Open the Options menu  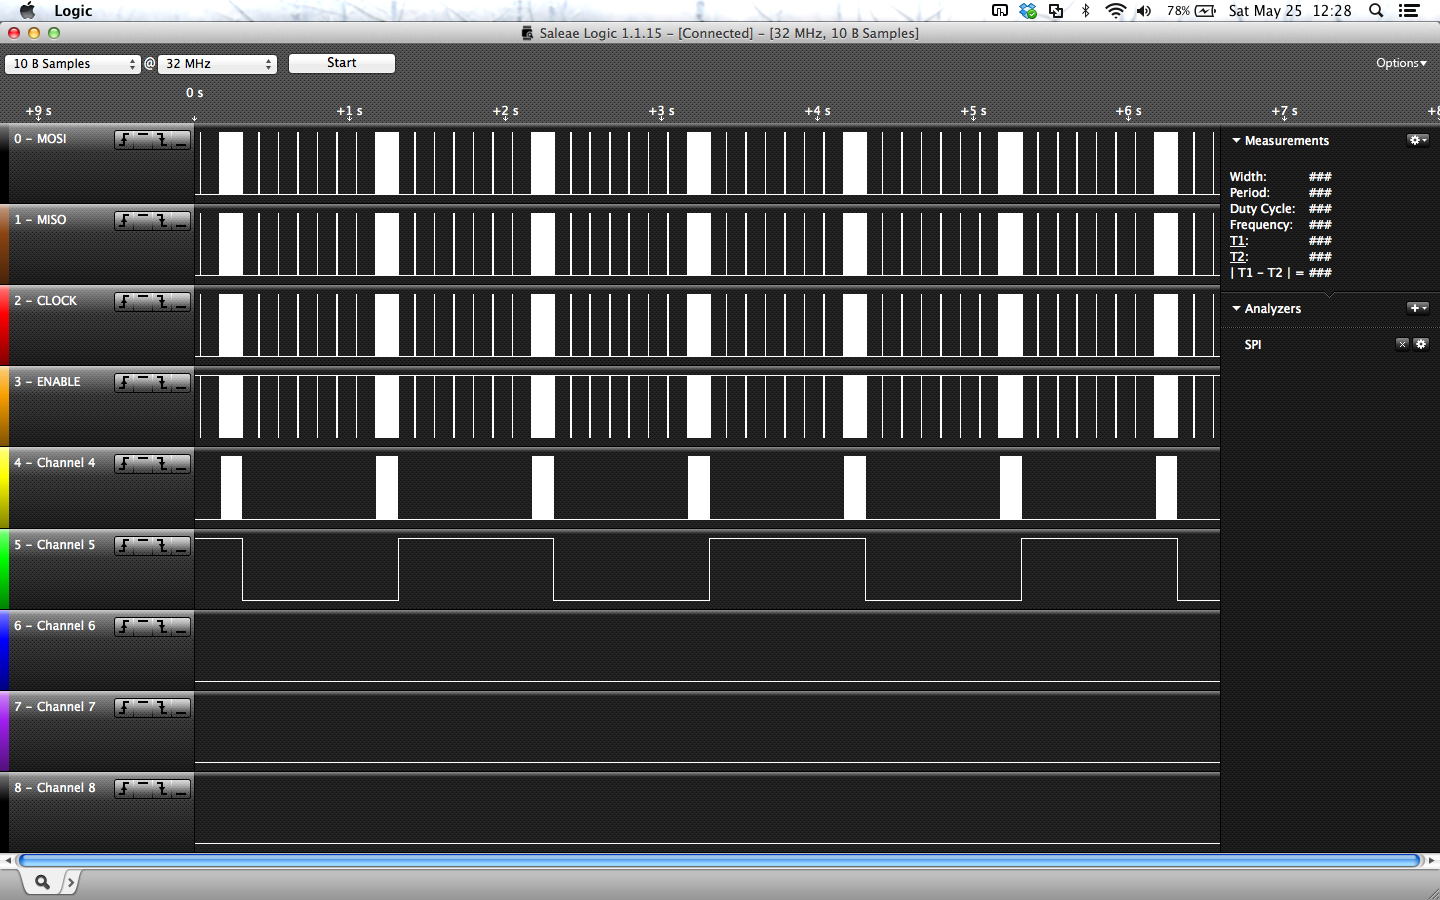1401,63
